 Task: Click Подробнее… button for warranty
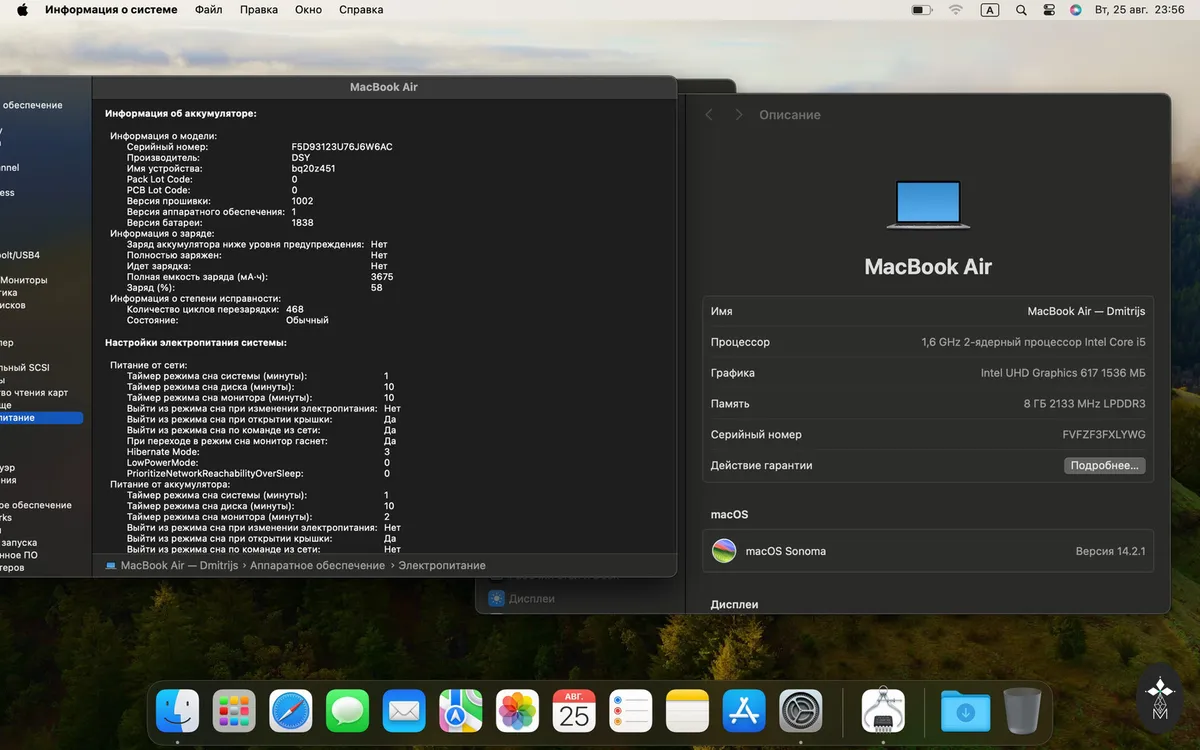[1104, 466]
